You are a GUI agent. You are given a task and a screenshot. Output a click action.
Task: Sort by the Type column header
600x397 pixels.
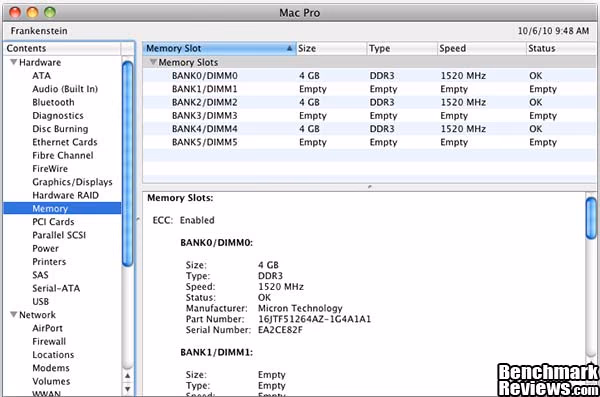point(402,48)
